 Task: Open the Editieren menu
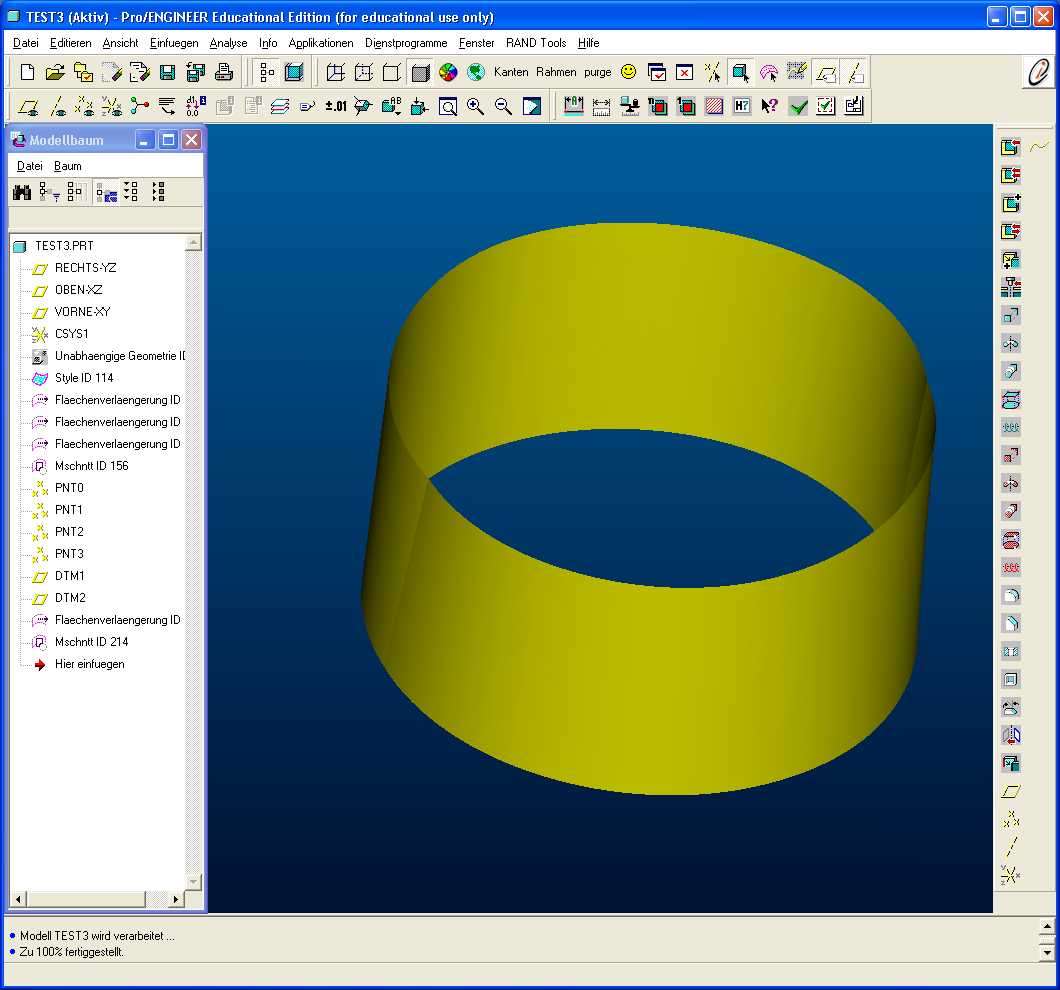point(70,43)
